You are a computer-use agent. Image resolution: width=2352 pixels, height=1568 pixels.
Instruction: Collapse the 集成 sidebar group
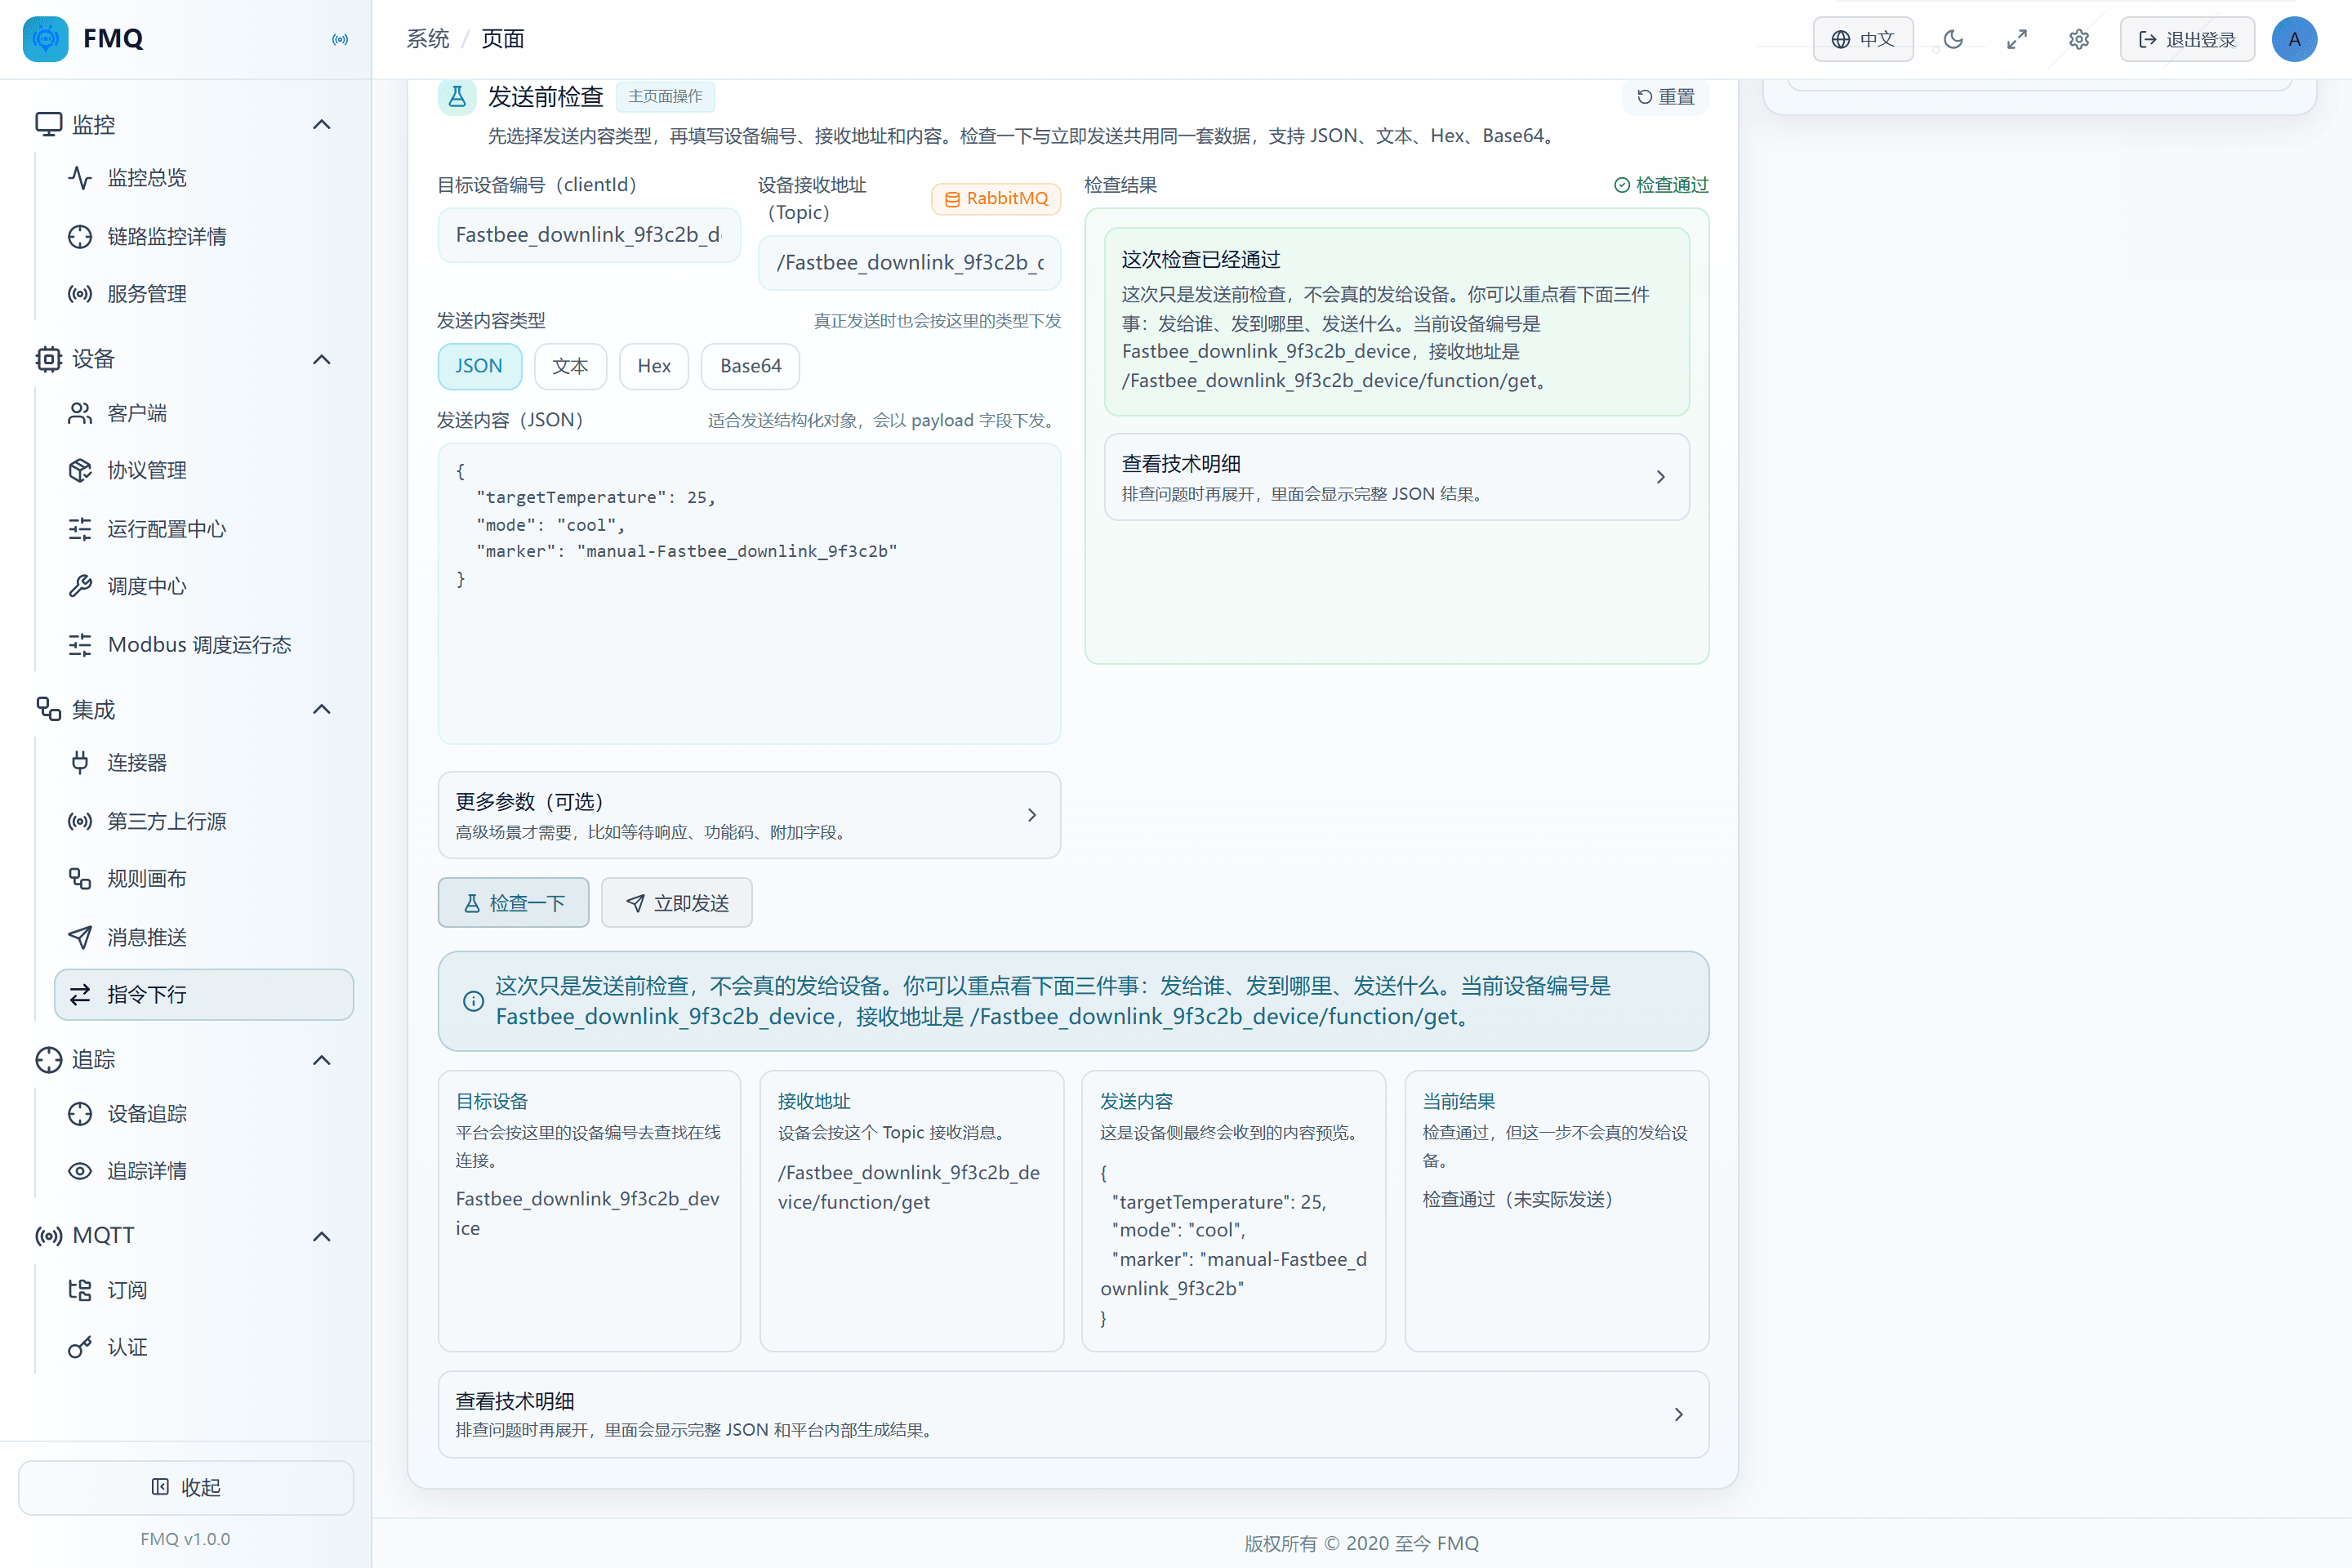321,710
